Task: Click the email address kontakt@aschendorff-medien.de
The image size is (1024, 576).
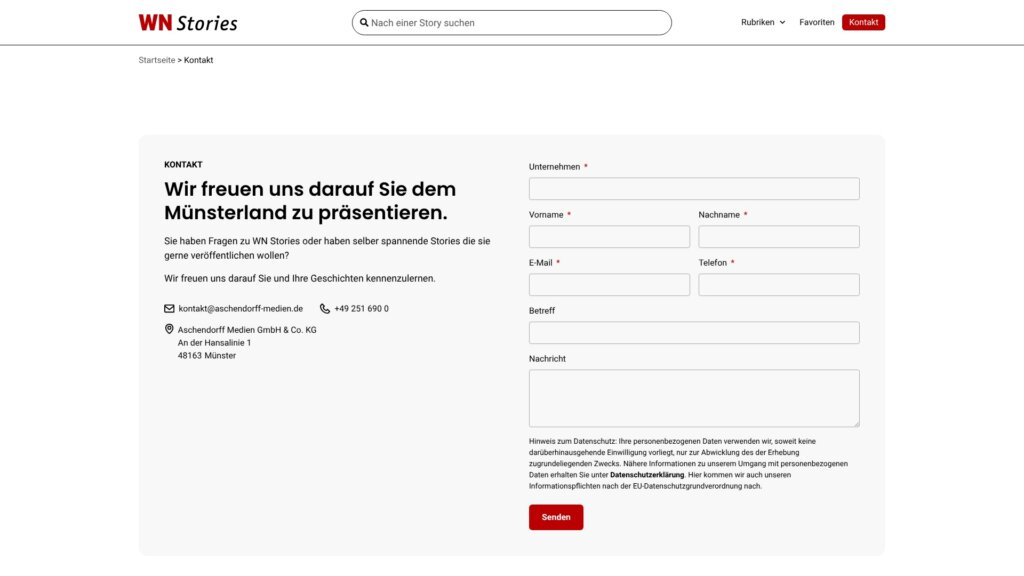Action: (240, 308)
